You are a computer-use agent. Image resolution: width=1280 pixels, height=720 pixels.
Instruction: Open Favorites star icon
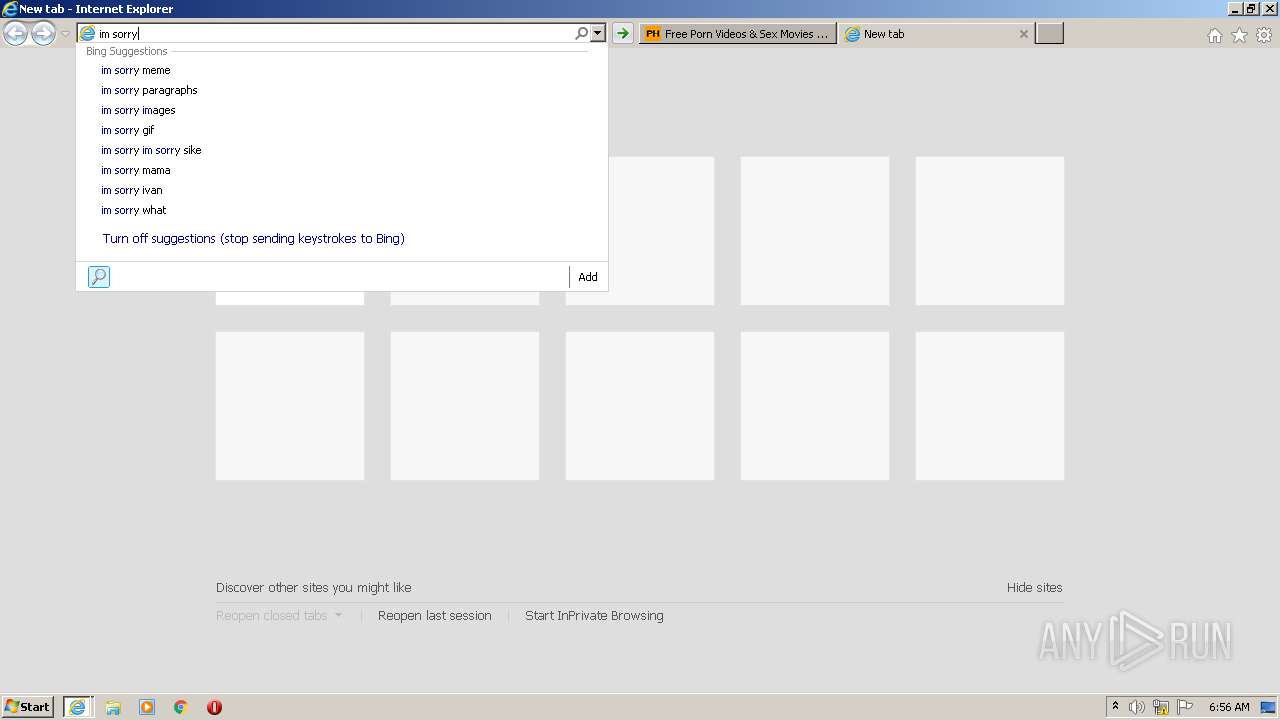point(1239,35)
